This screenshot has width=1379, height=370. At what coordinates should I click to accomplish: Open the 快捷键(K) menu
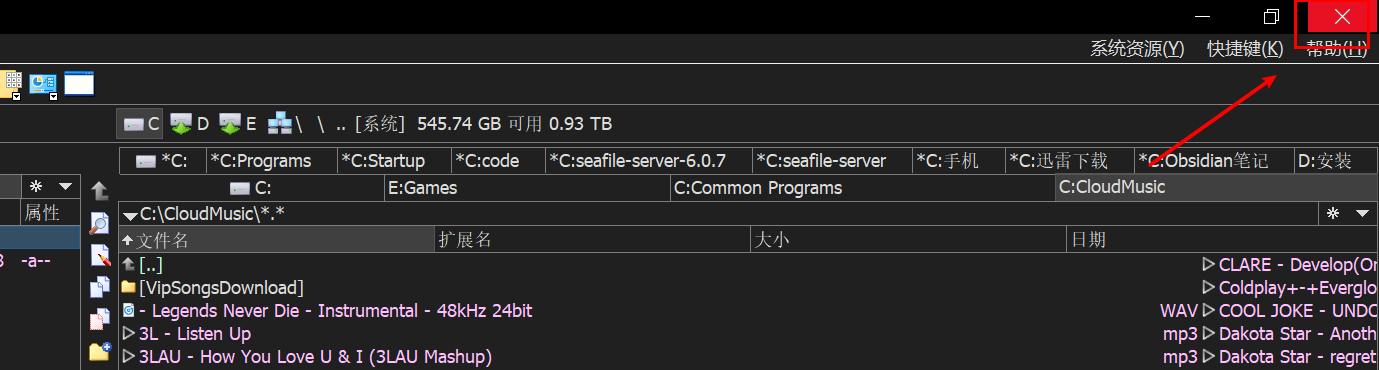pos(1245,48)
